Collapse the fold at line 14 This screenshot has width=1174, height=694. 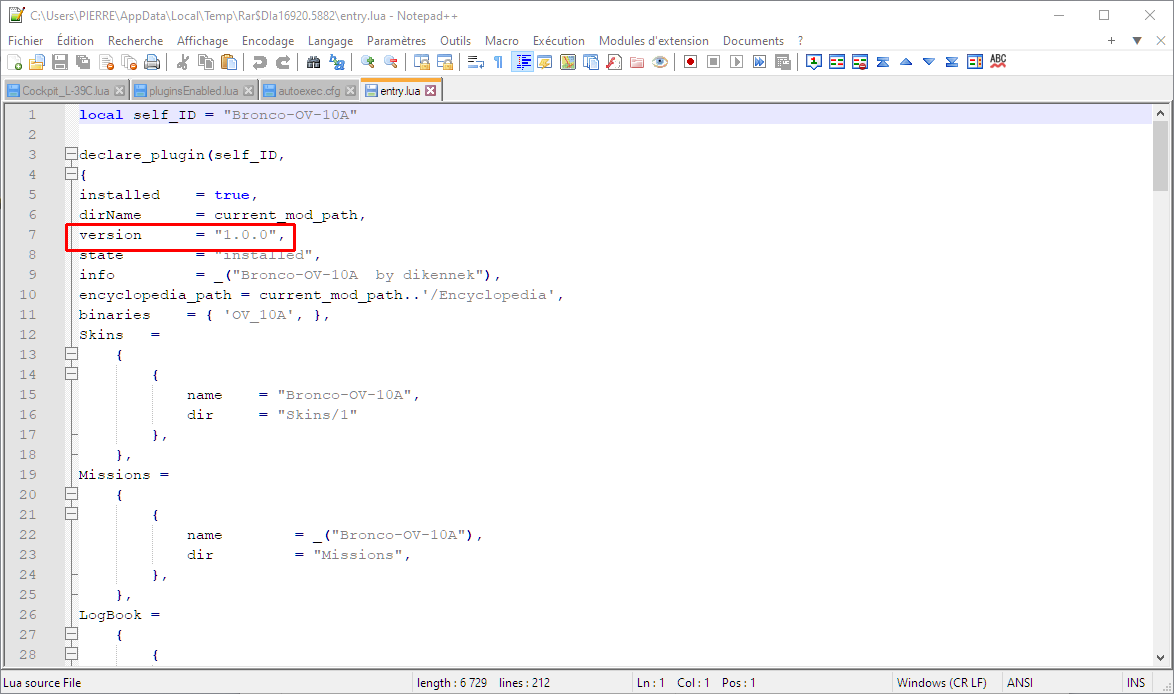tap(71, 374)
